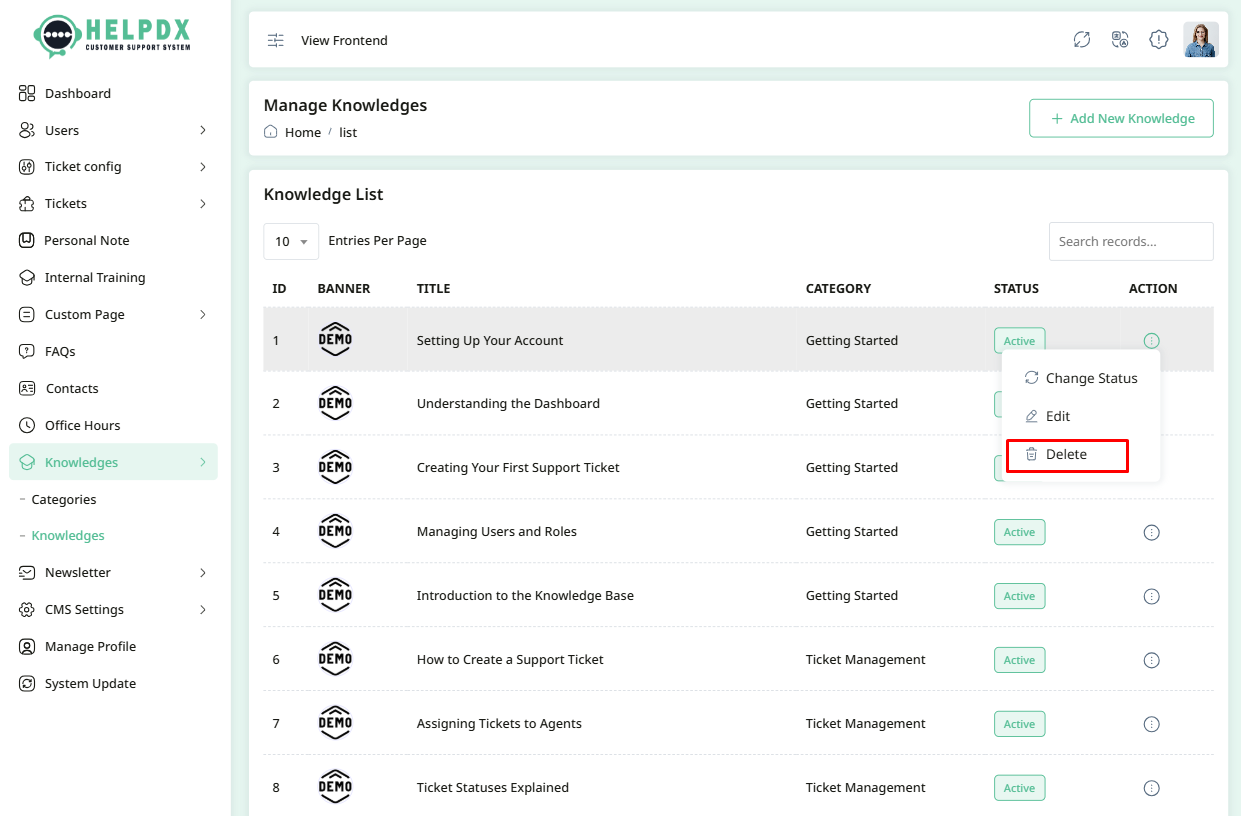
Task: Open action menu icon for row 5
Action: point(1151,596)
